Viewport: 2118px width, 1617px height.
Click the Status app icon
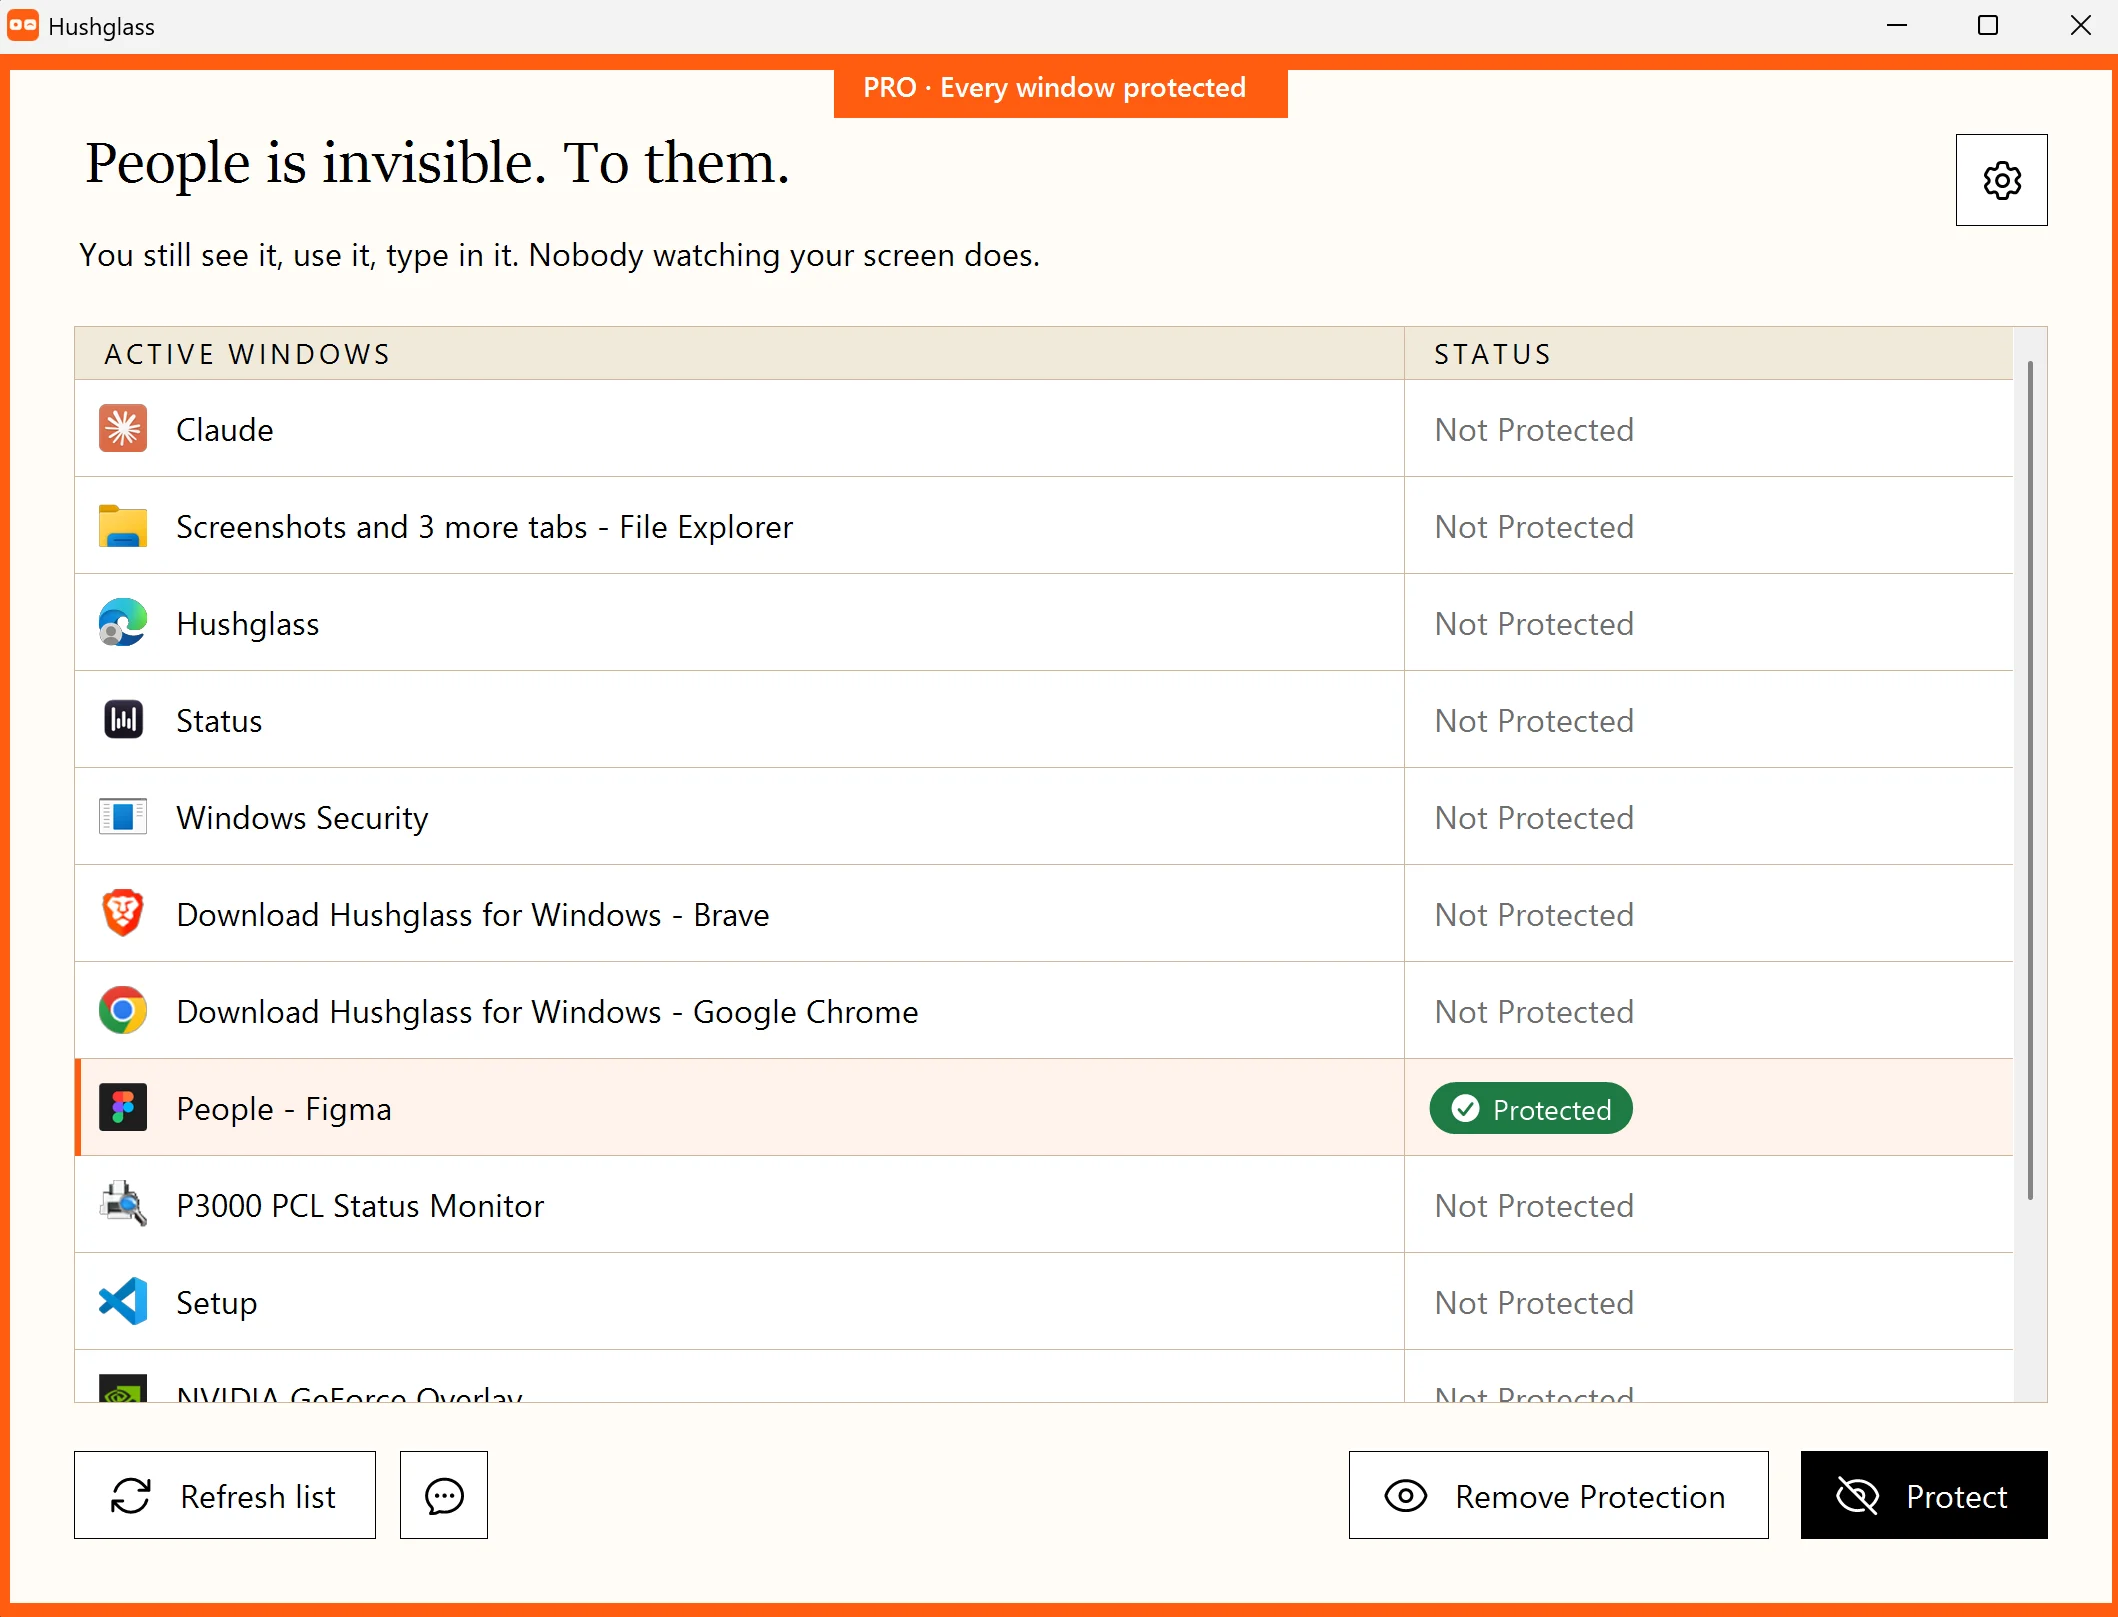click(x=123, y=720)
